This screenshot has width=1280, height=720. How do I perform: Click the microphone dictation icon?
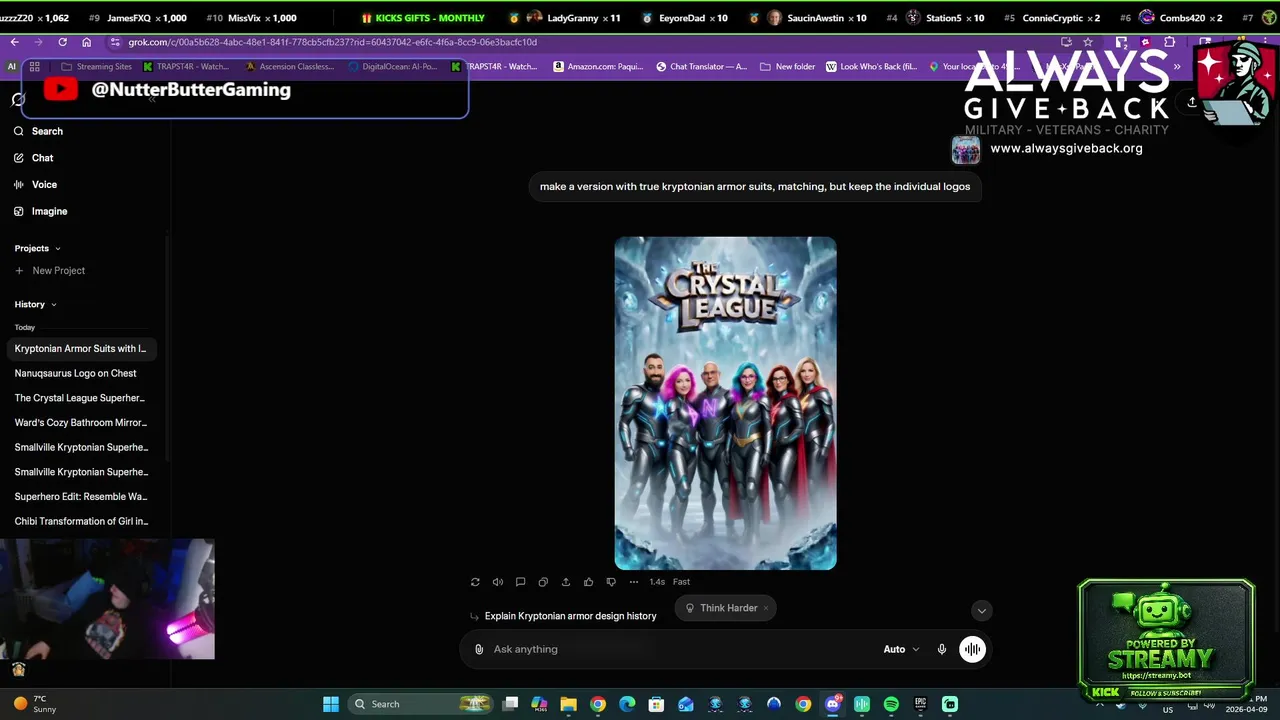(942, 649)
